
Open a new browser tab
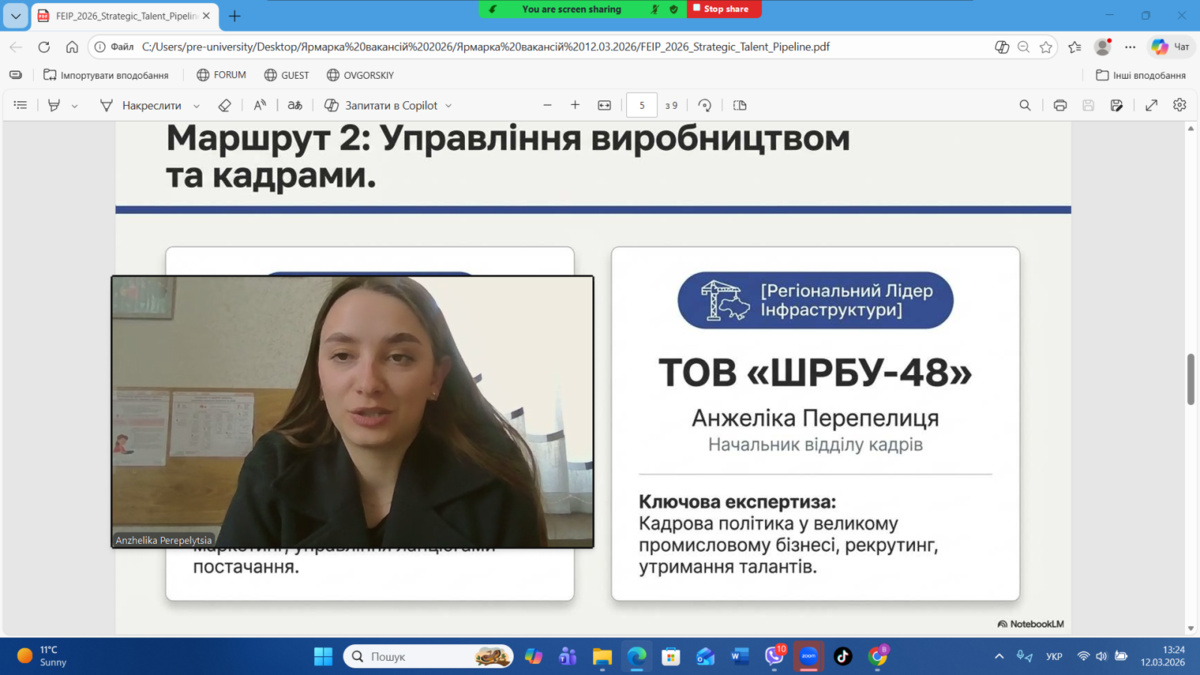pos(235,16)
